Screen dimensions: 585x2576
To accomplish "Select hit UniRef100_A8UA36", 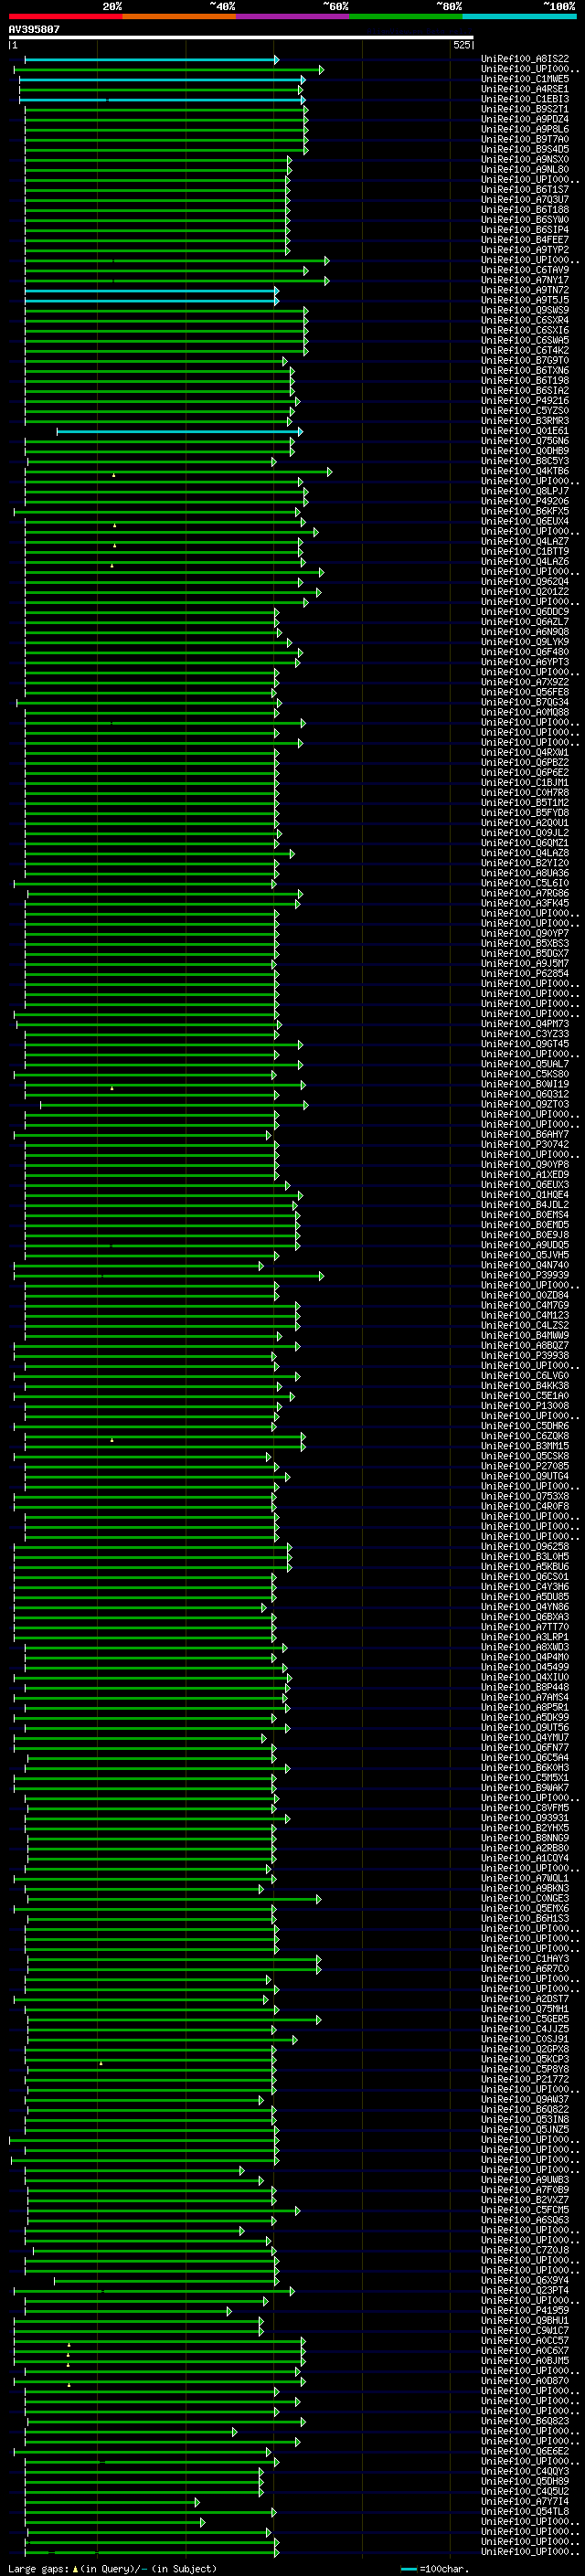I will click(525, 873).
